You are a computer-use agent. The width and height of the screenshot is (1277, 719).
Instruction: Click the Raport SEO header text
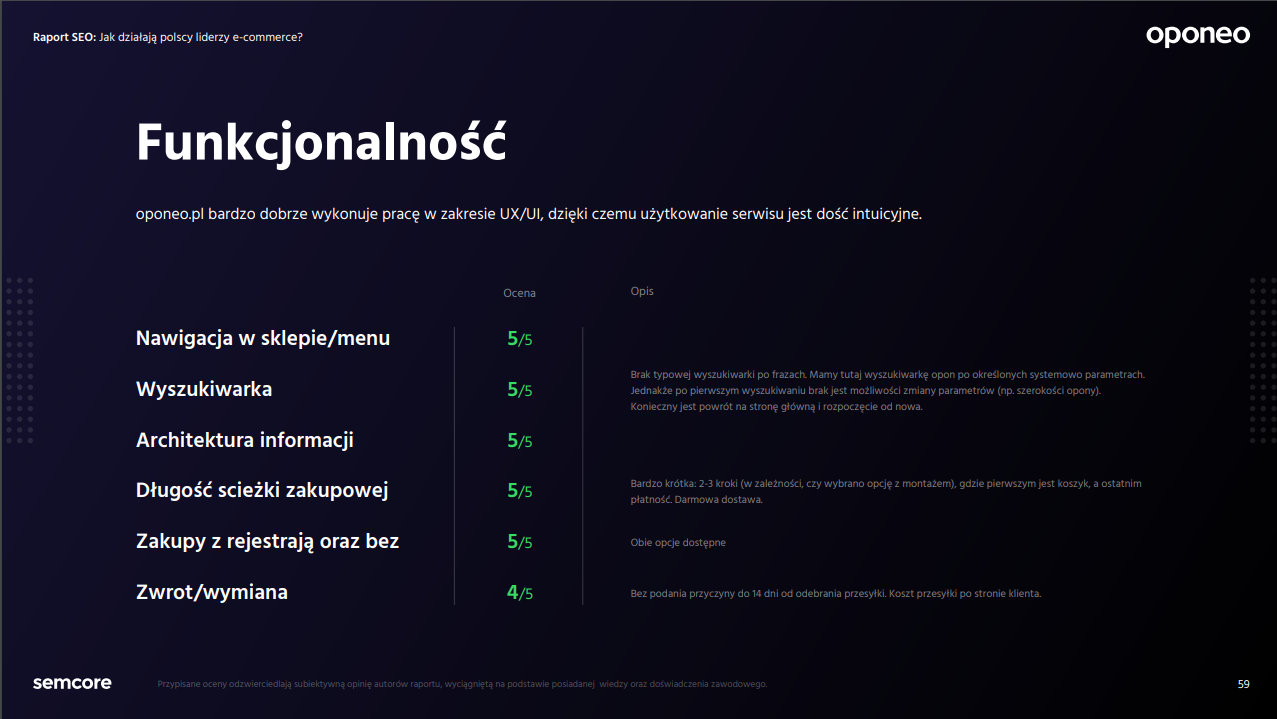tap(167, 37)
